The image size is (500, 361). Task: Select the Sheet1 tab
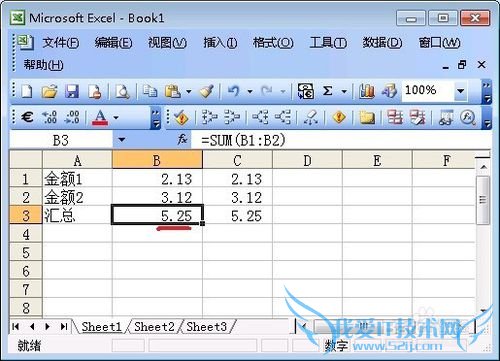(101, 327)
